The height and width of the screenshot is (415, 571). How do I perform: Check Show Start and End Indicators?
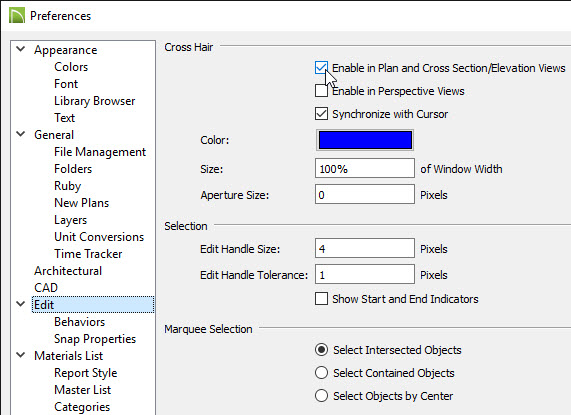tap(321, 299)
